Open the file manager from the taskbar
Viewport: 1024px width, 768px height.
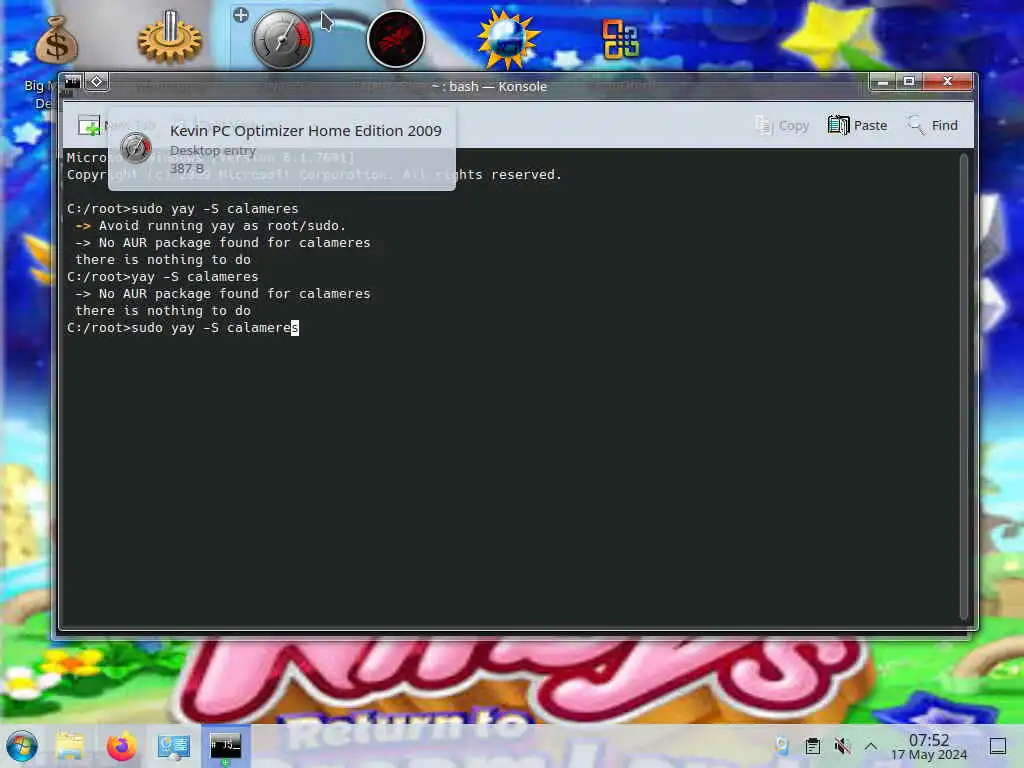coord(70,746)
